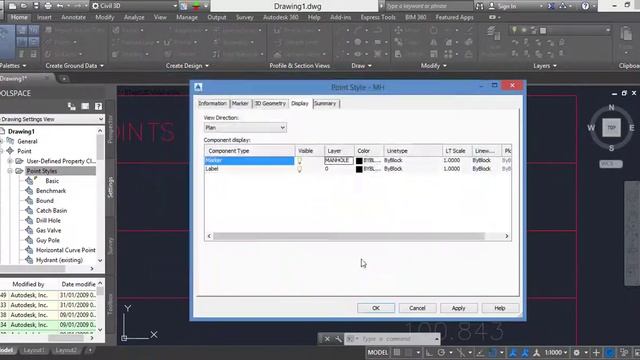Click the Move tool icon in Modify panel

tap(398, 30)
